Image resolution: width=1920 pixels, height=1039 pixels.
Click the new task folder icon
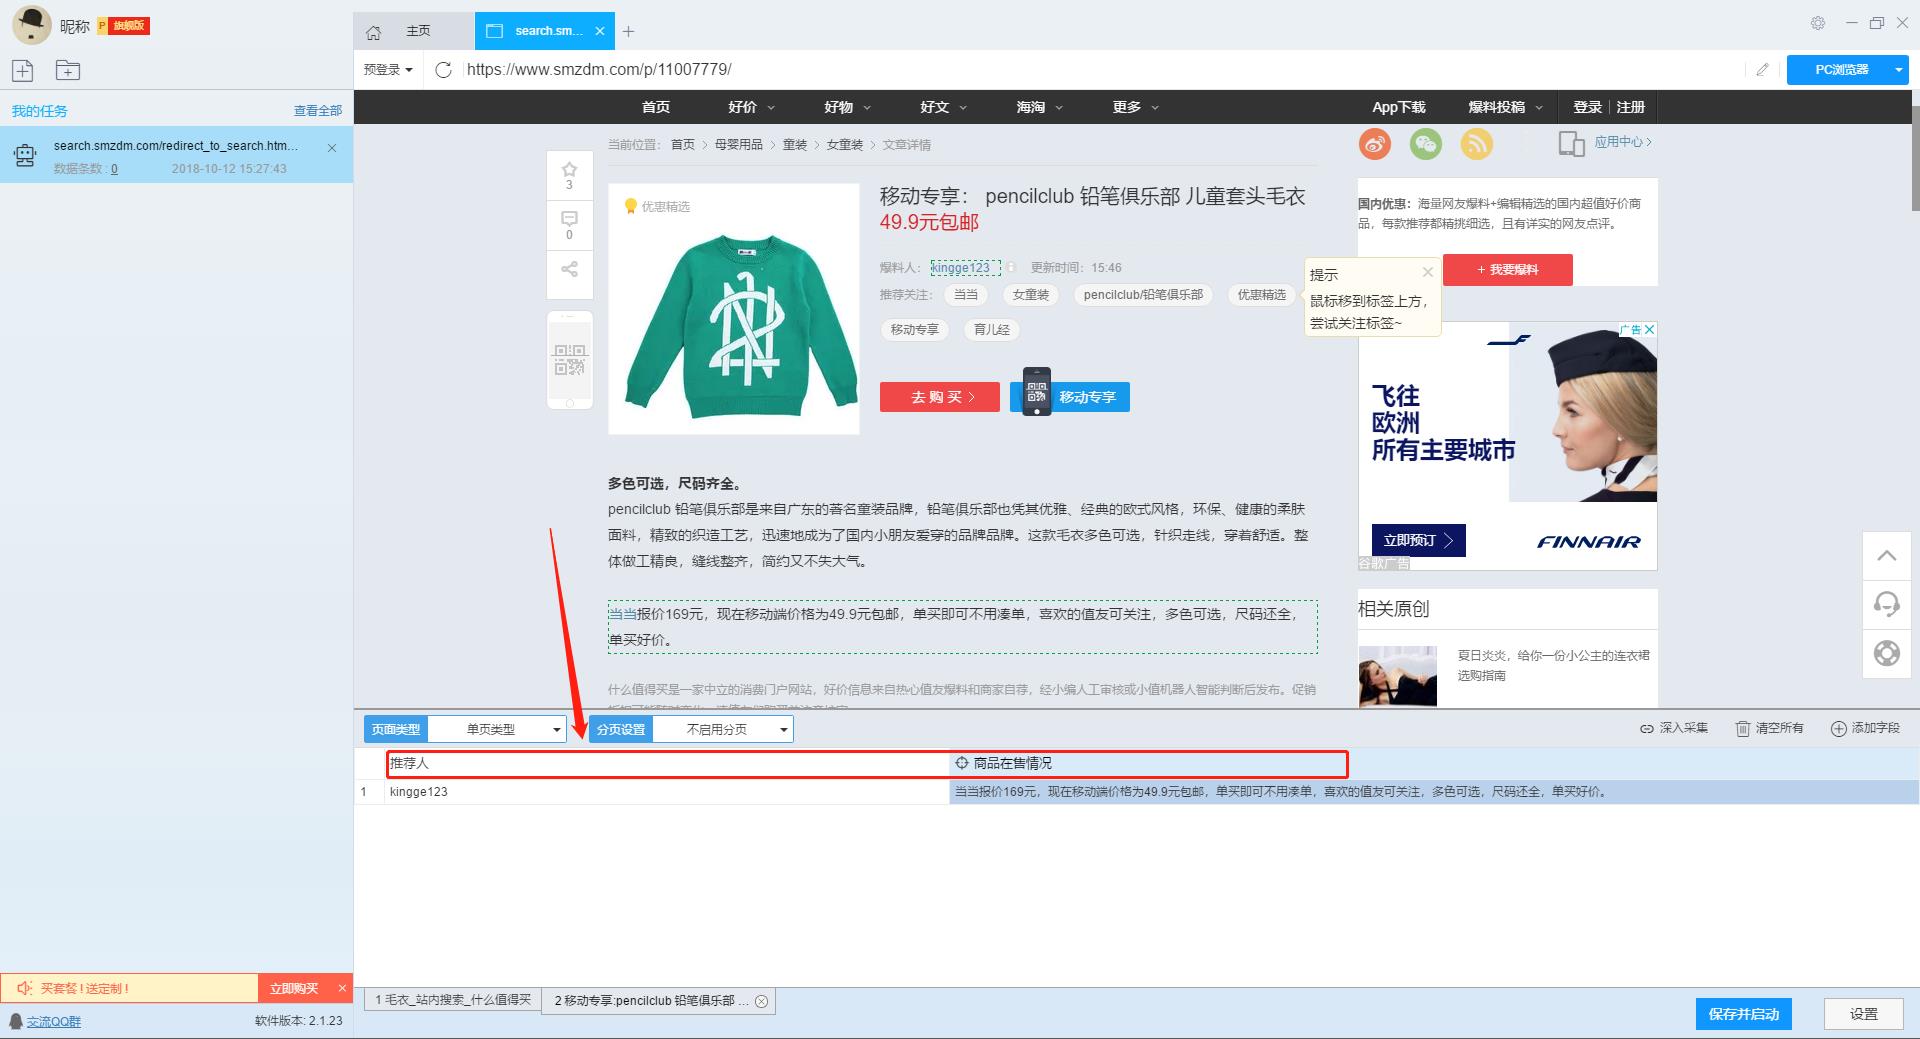click(x=68, y=70)
